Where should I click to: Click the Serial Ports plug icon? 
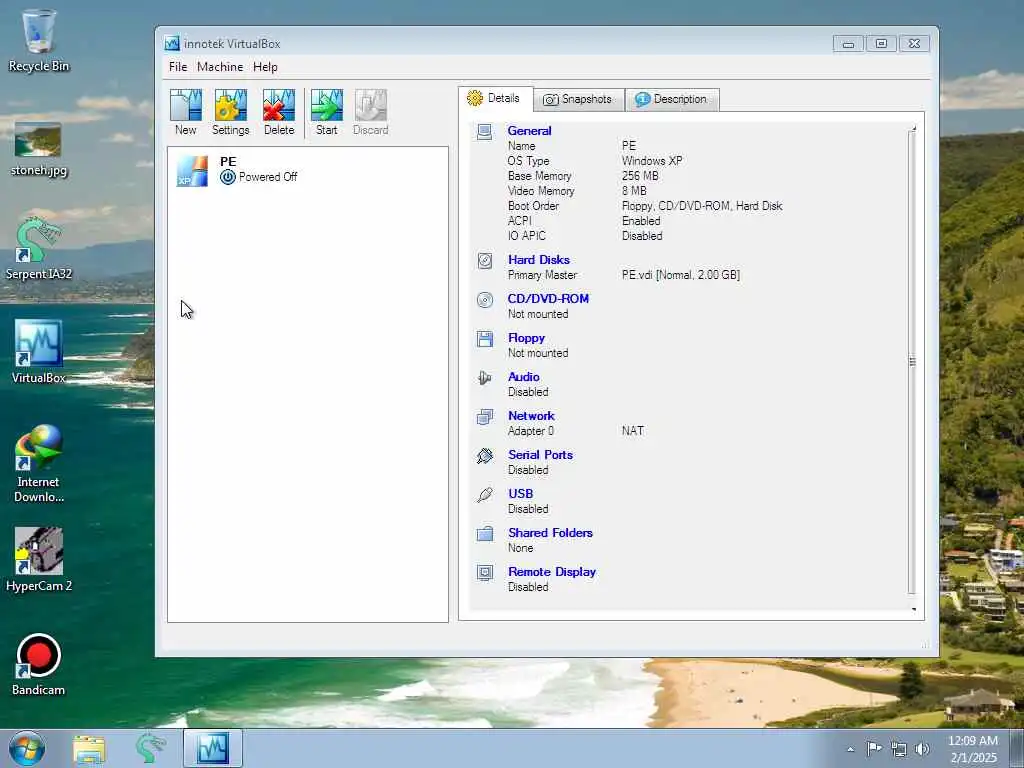click(x=485, y=456)
